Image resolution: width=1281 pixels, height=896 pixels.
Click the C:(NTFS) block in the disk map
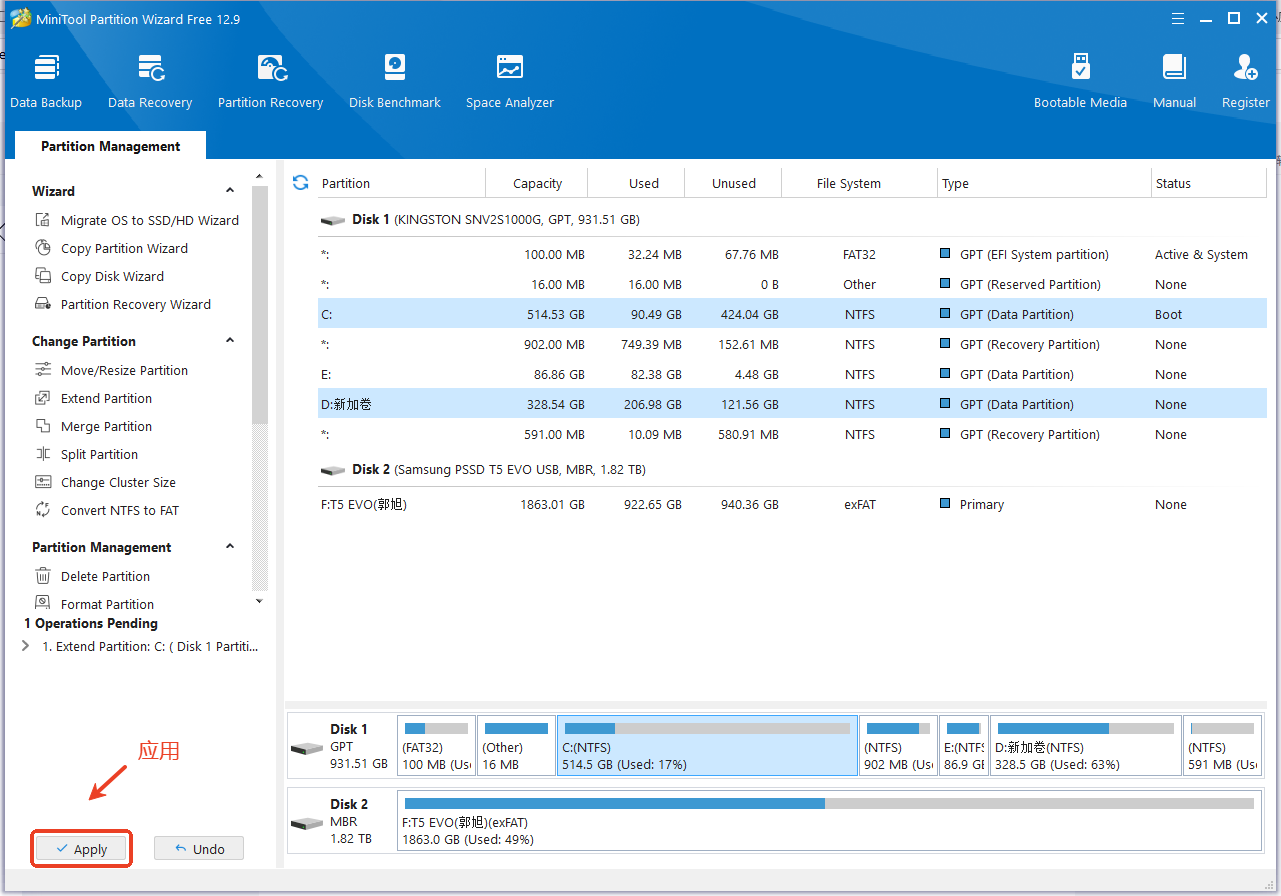[707, 745]
